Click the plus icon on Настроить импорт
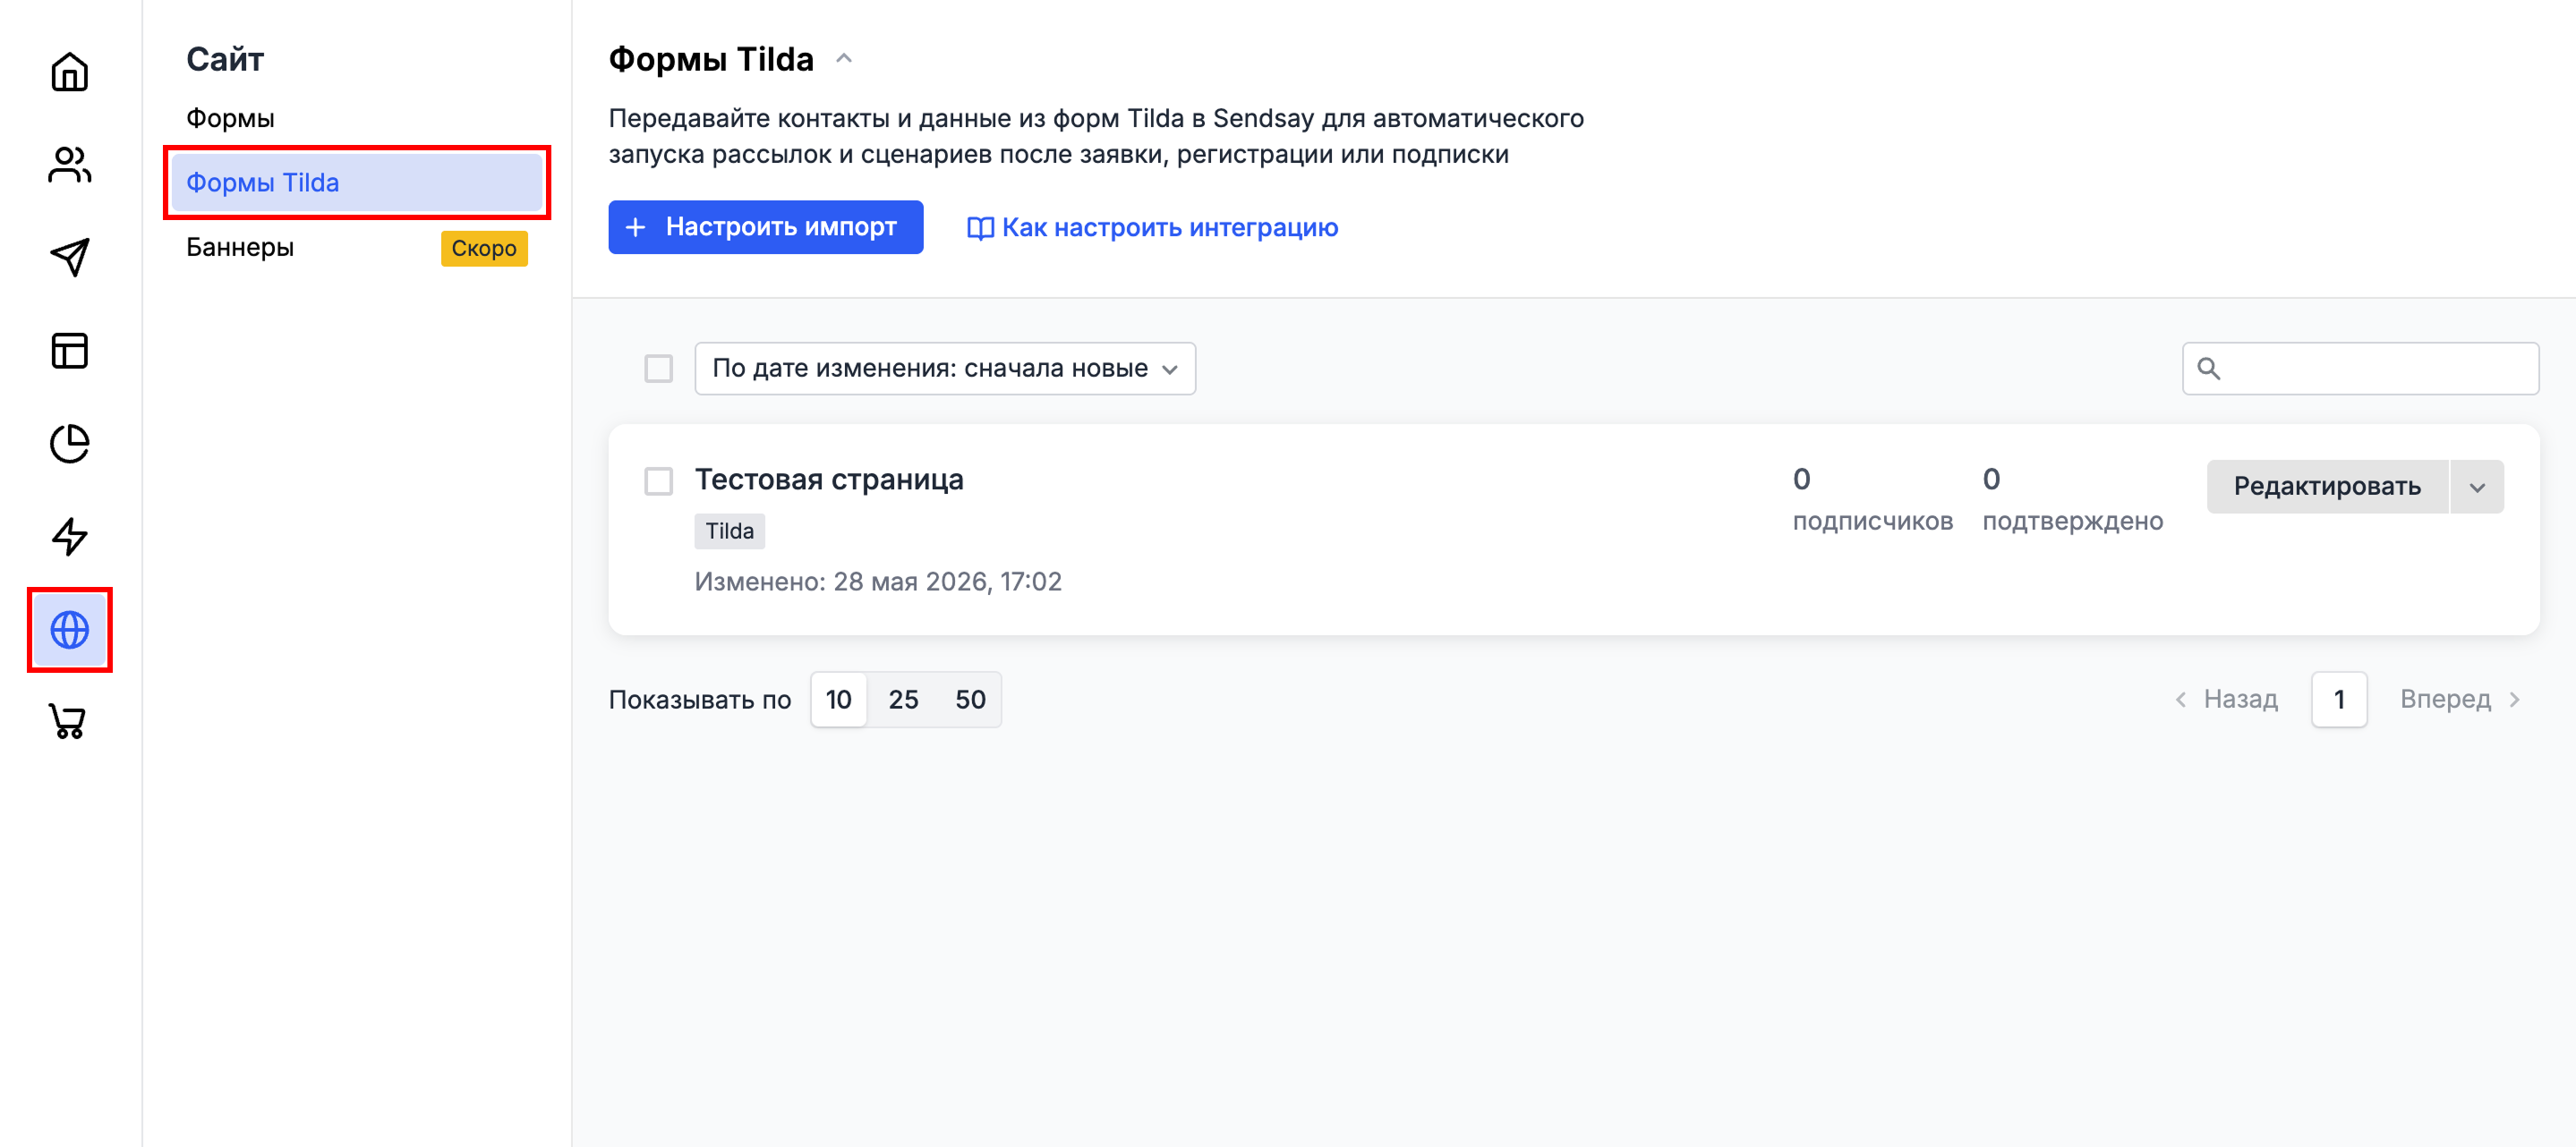Viewport: 2576px width, 1147px height. pos(635,228)
